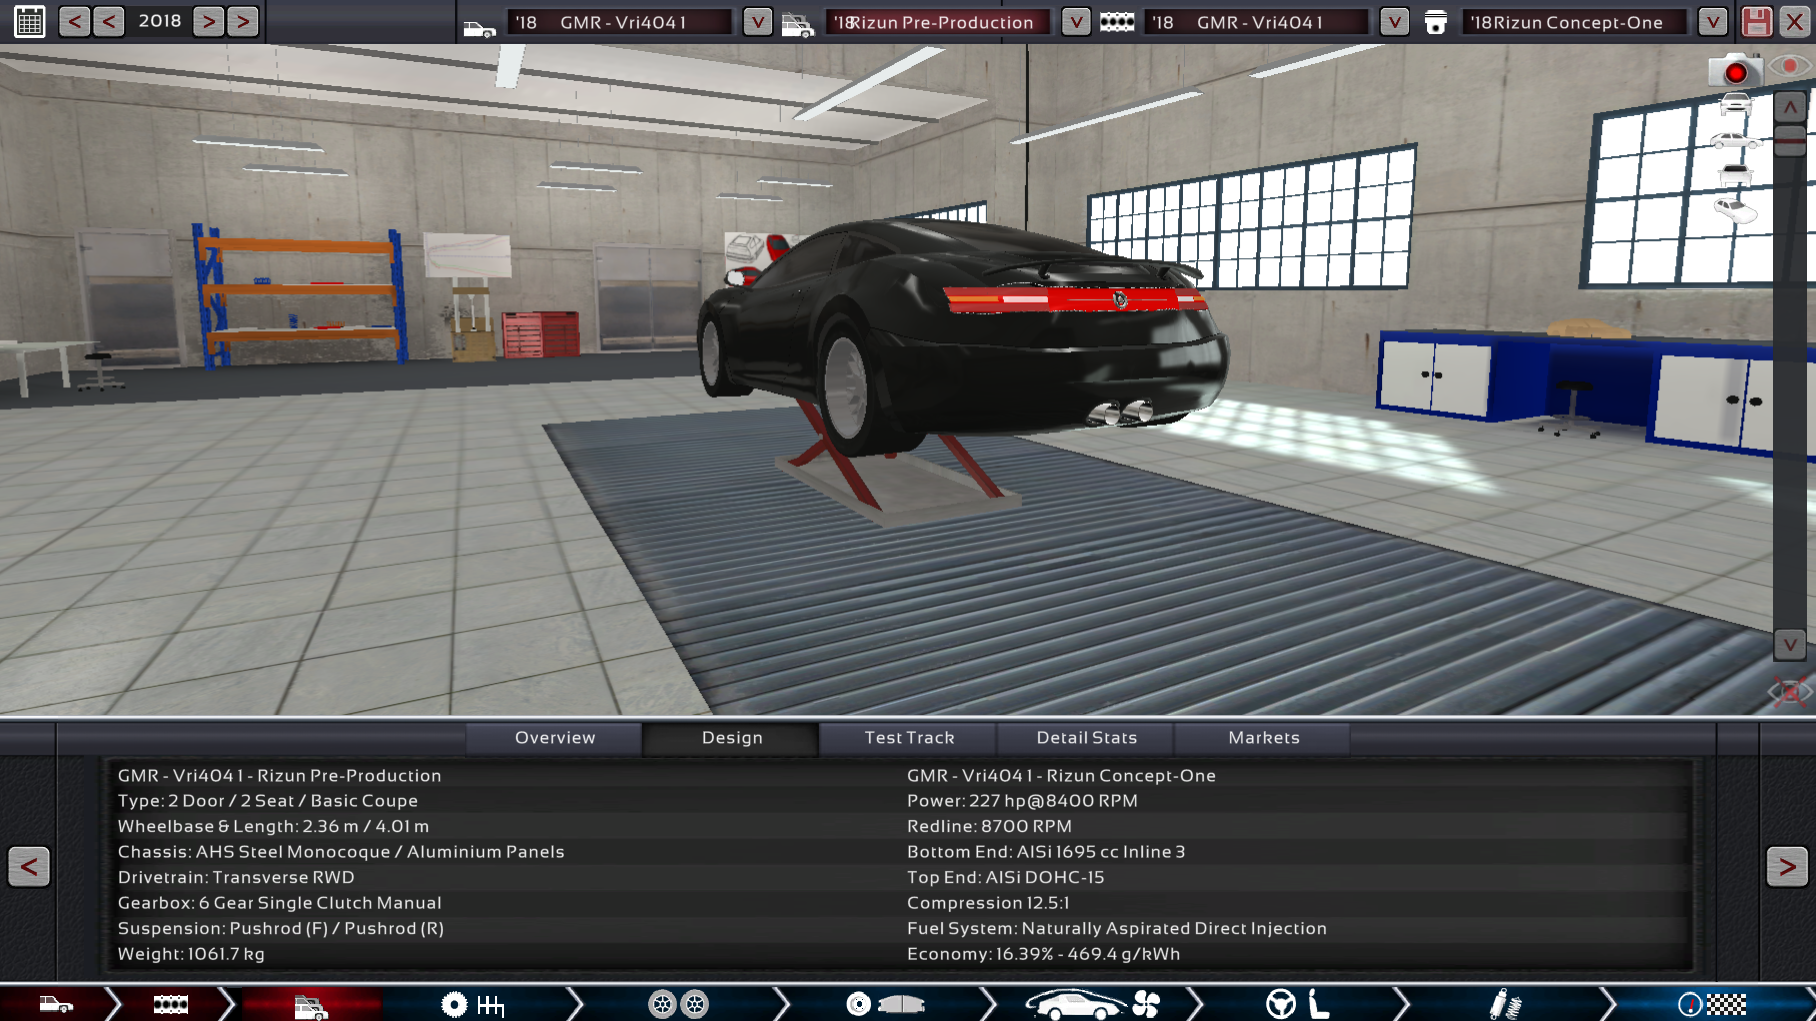Expand the Rizun Pre-Production trim dropdown
Image resolution: width=1816 pixels, height=1021 pixels.
(x=1075, y=22)
